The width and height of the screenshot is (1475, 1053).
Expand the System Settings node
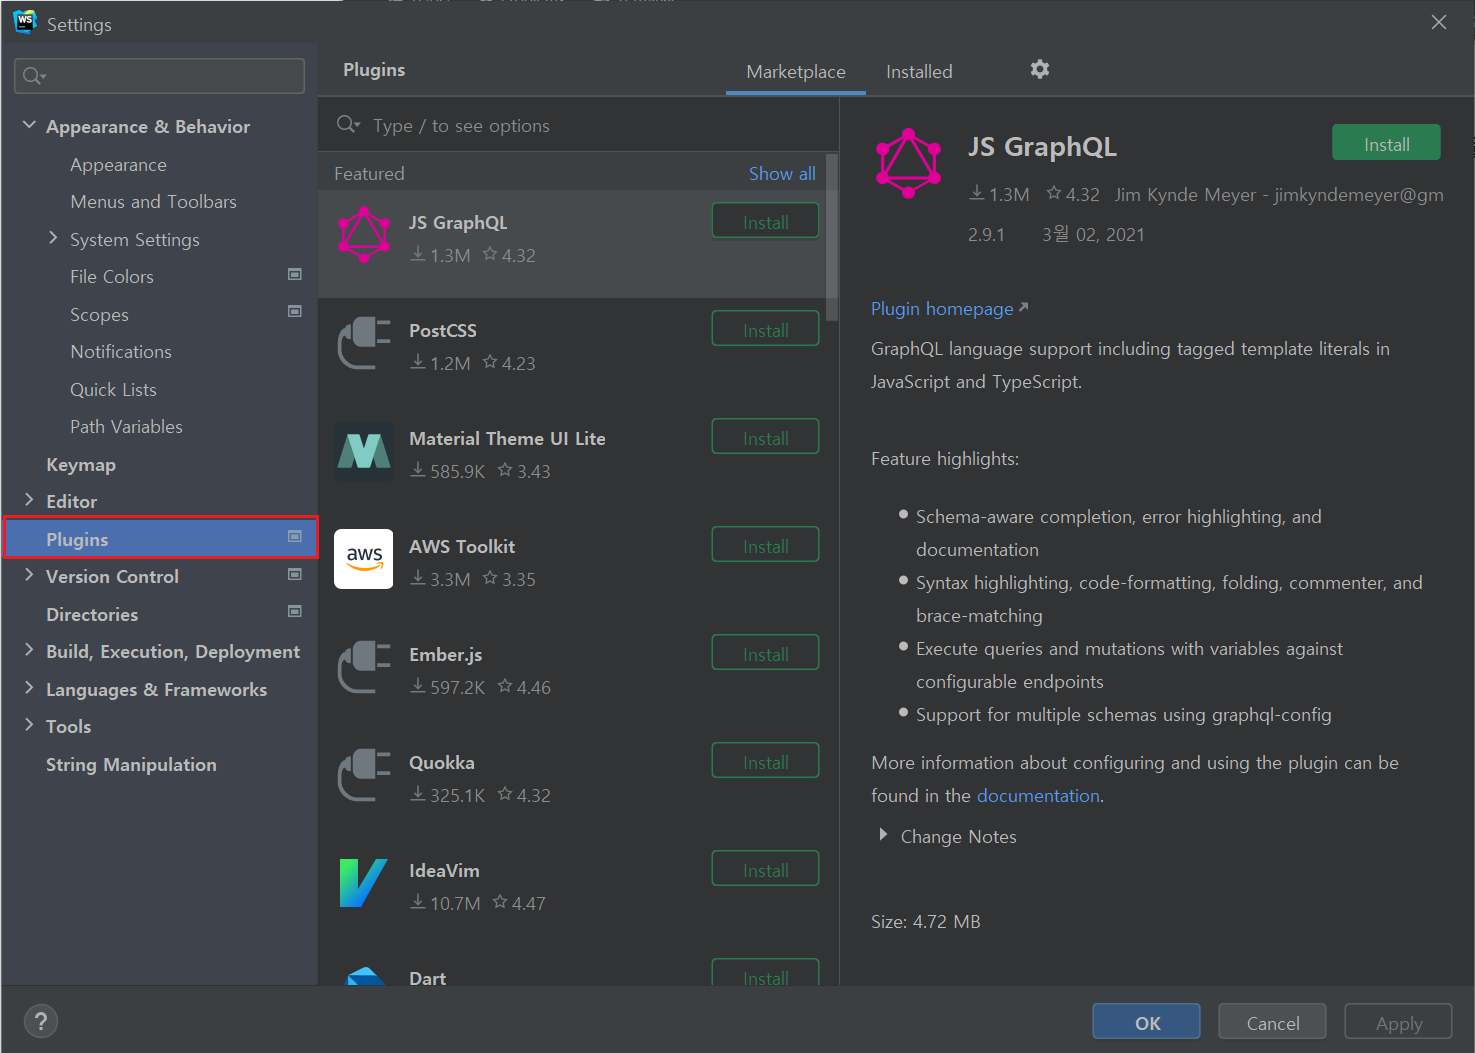53,238
